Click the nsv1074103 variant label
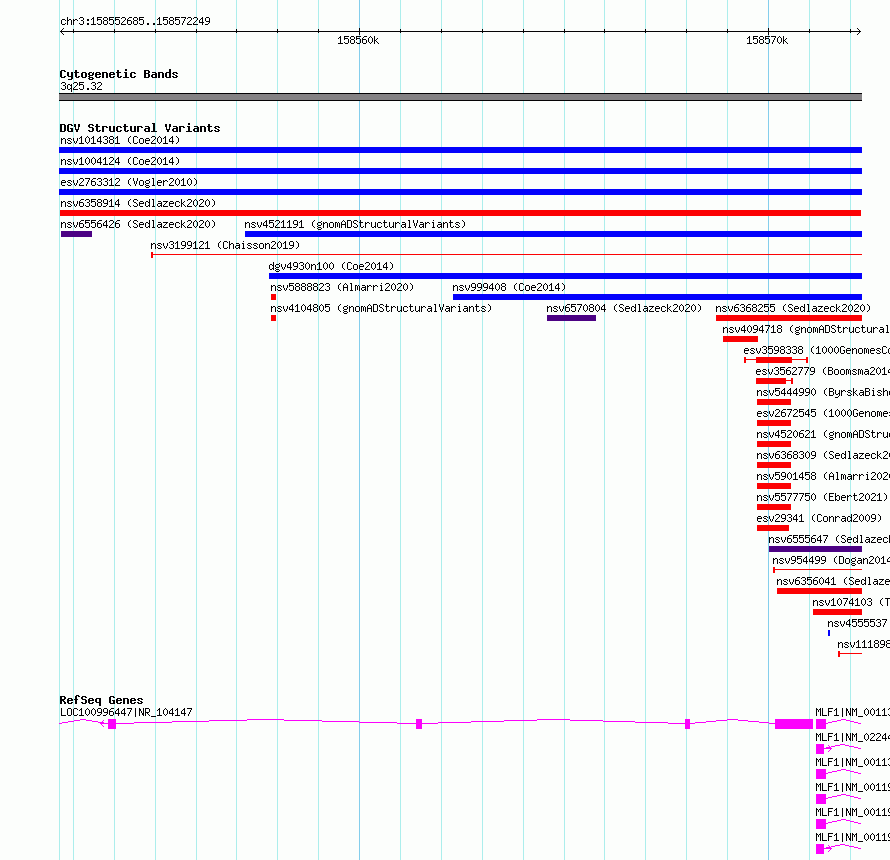 pyautogui.click(x=851, y=602)
